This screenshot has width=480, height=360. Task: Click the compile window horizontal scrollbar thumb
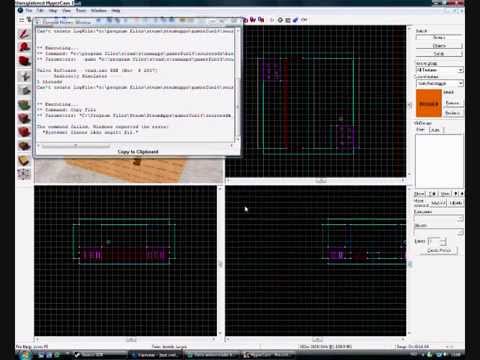pyautogui.click(x=76, y=146)
